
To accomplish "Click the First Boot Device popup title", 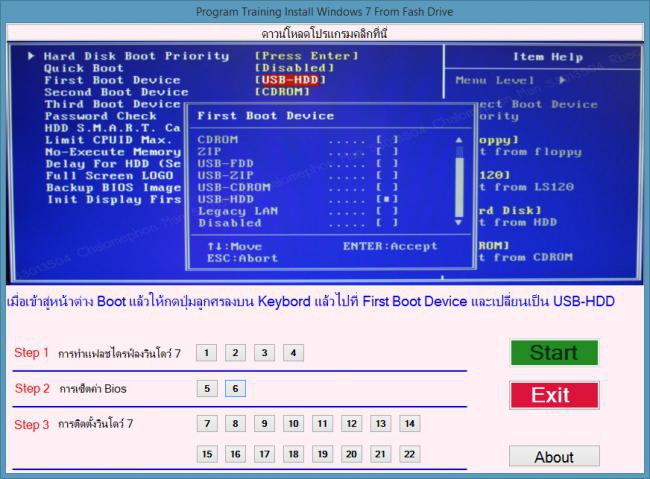I will (x=265, y=116).
